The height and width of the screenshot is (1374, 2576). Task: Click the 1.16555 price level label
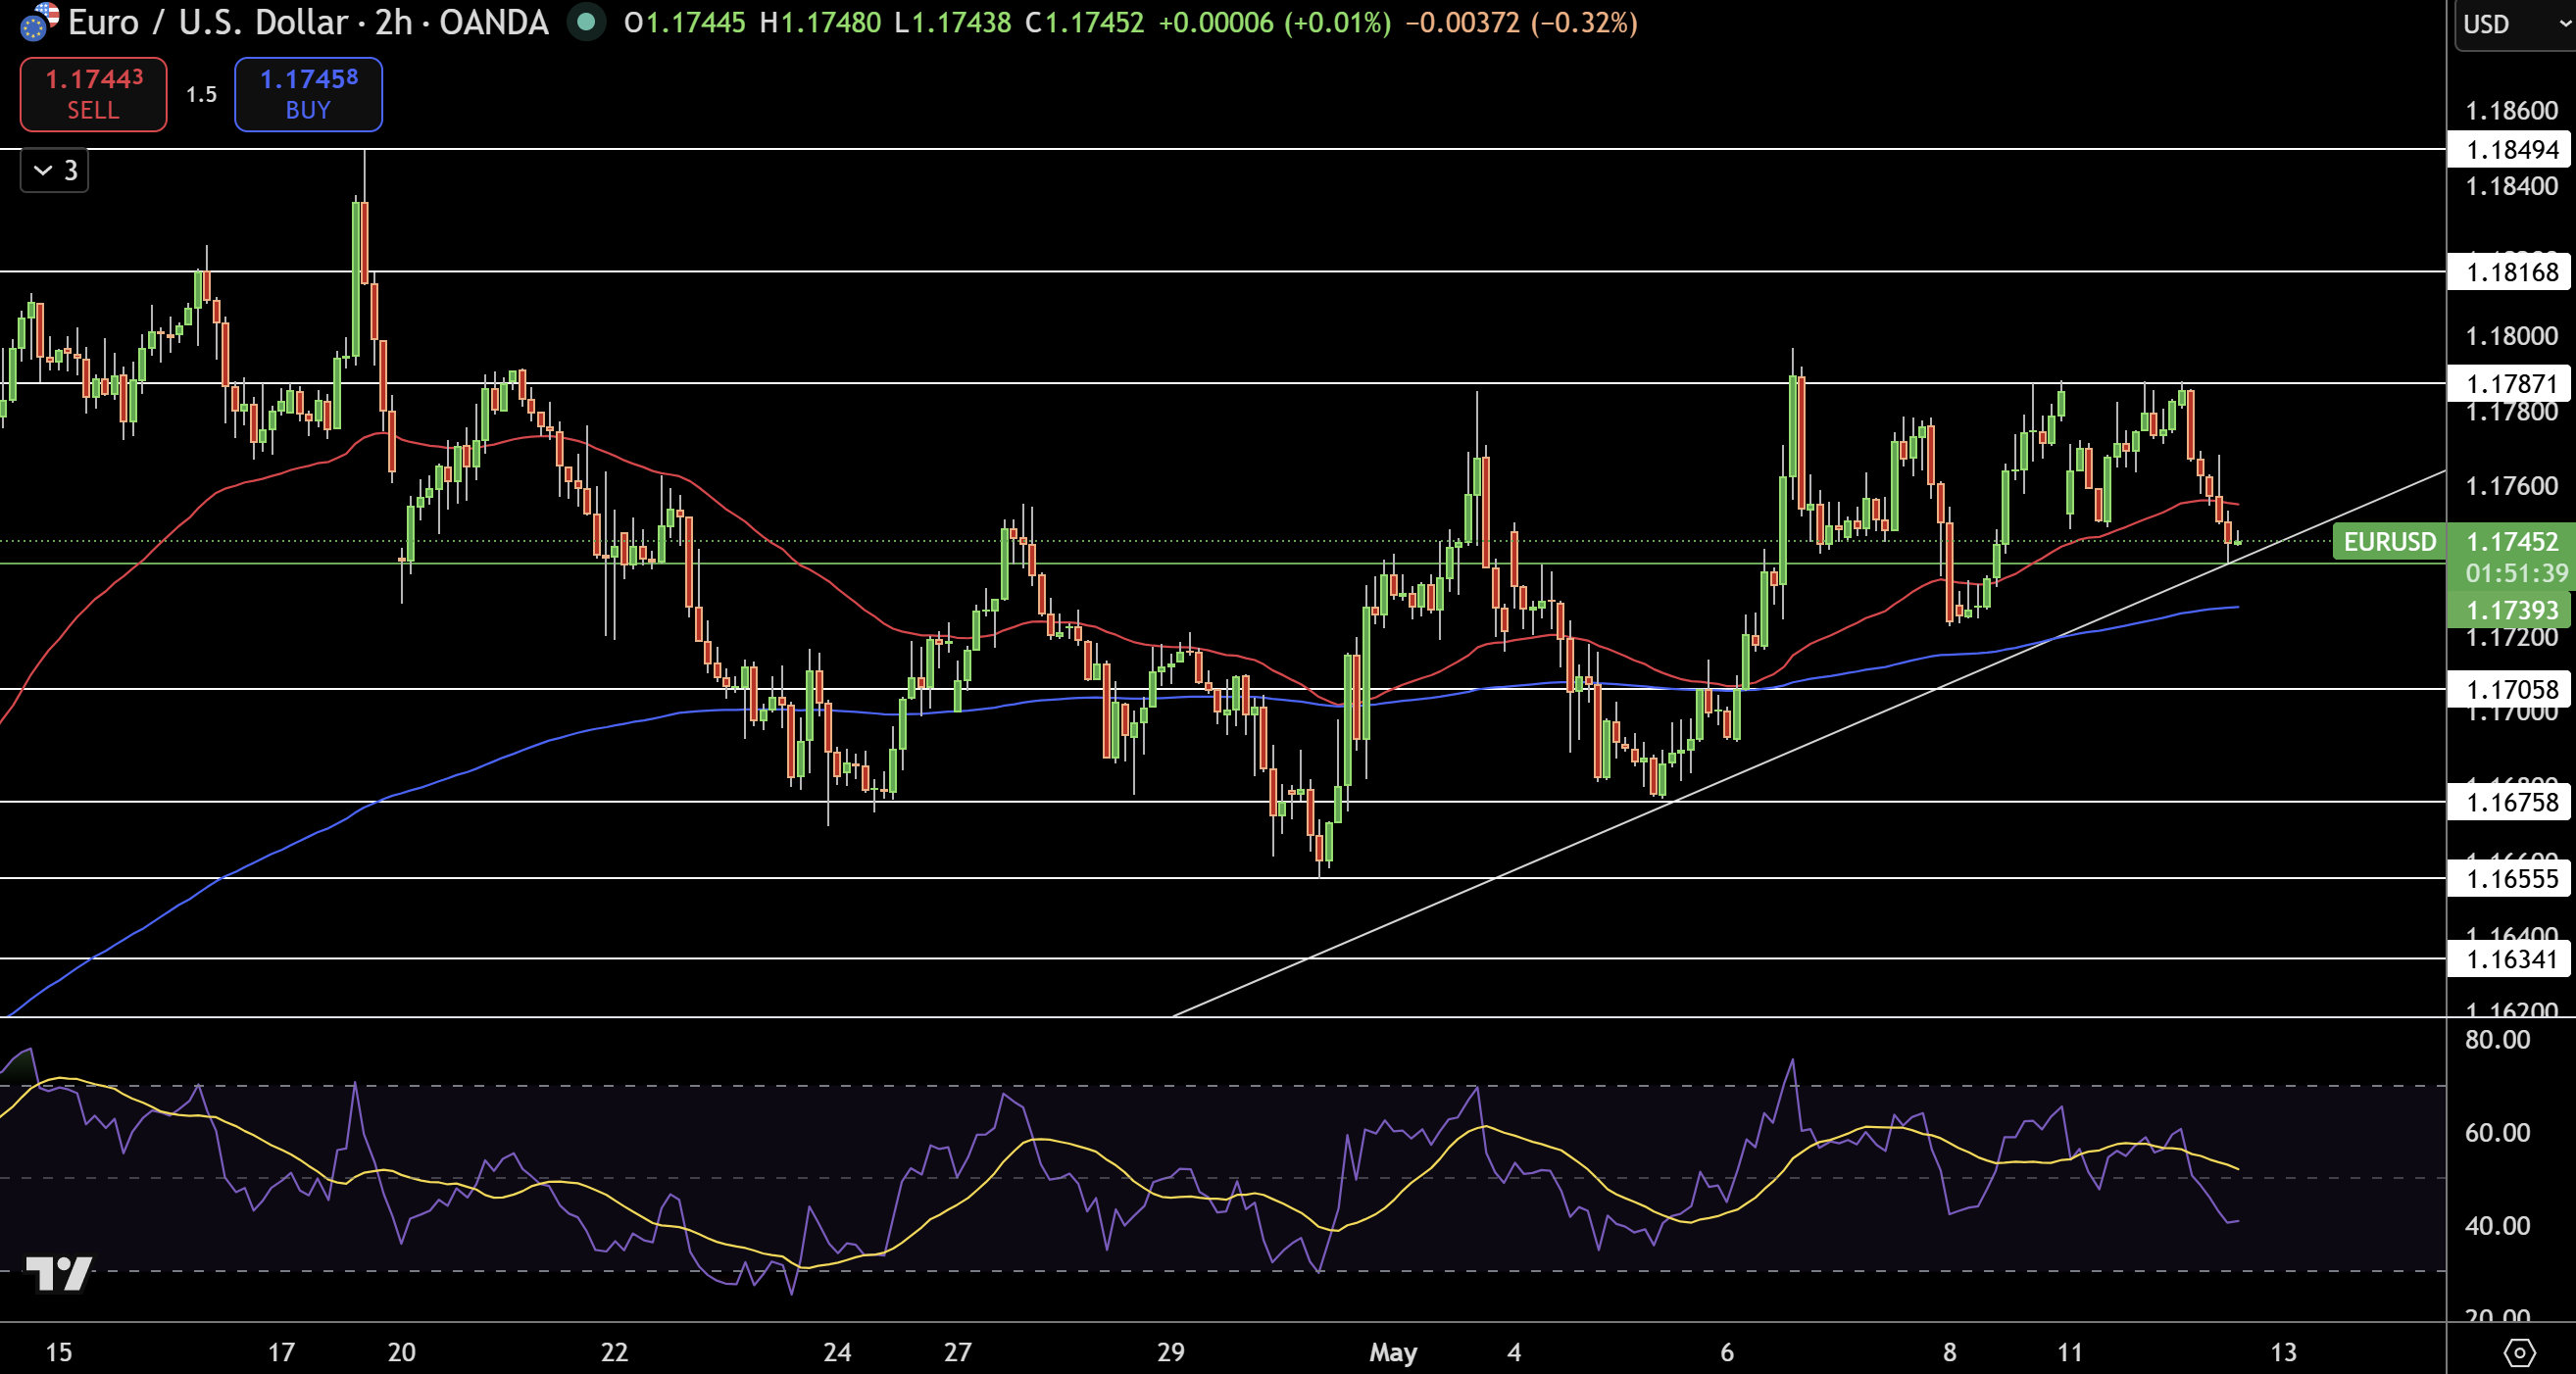2508,879
